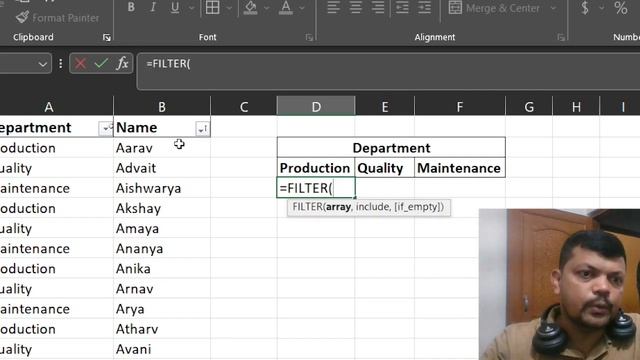Select cell with name Atharv
This screenshot has width=640, height=360.
(162, 329)
